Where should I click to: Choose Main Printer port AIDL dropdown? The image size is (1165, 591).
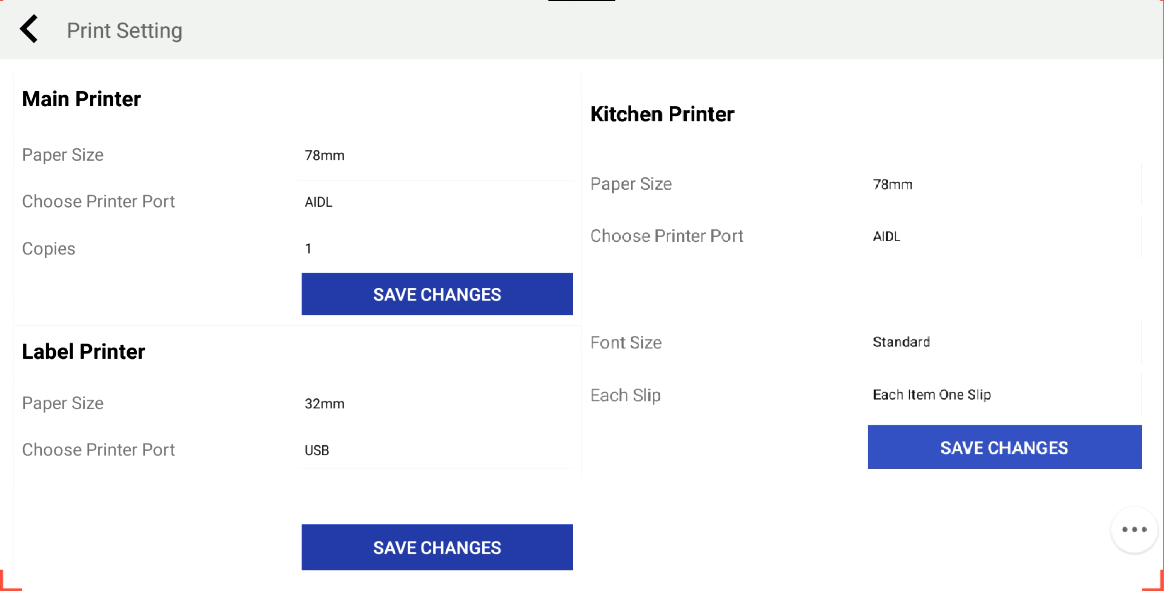coord(436,202)
